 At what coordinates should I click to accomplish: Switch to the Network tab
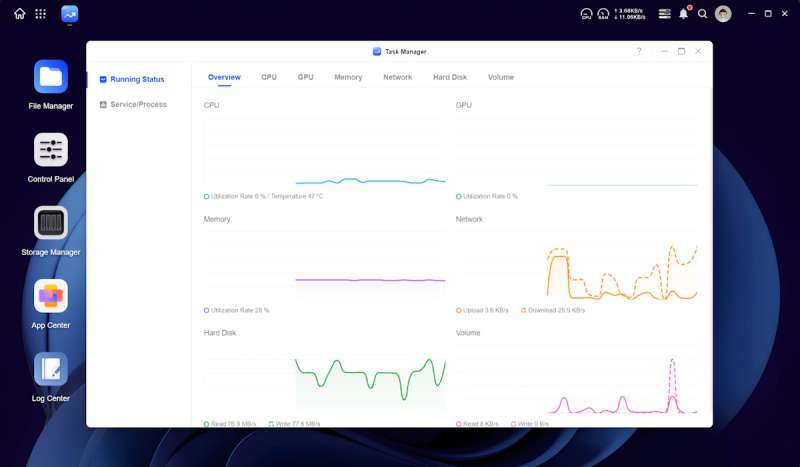click(x=397, y=77)
